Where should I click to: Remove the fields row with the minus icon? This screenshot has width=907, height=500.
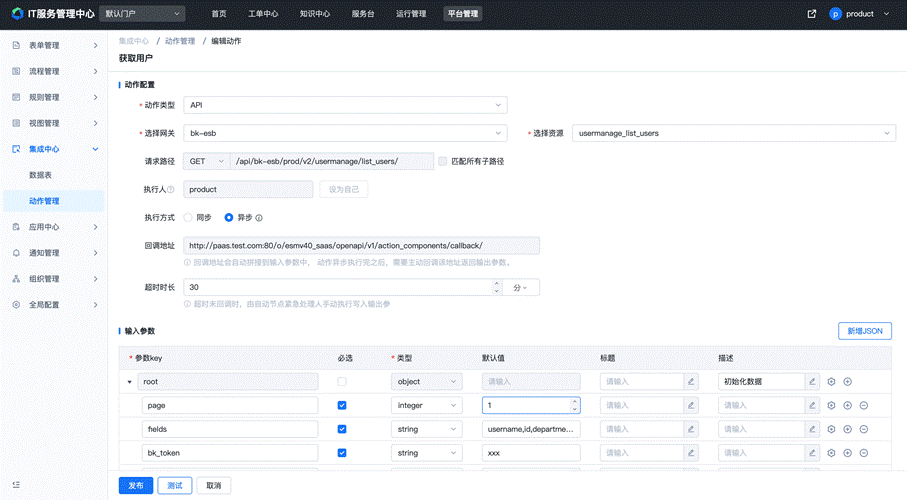(864, 429)
